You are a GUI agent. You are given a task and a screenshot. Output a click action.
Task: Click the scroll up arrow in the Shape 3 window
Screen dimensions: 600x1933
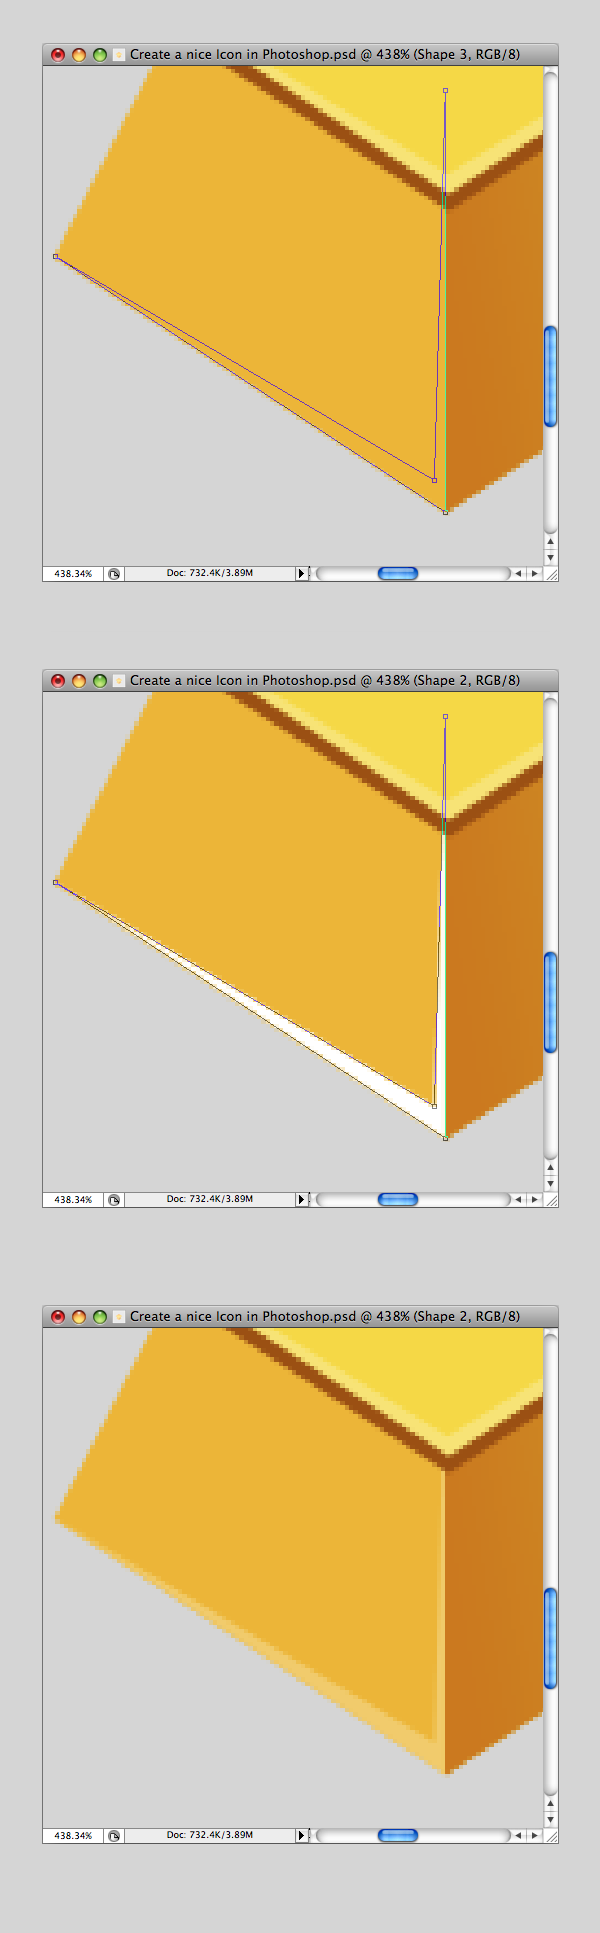coord(550,541)
